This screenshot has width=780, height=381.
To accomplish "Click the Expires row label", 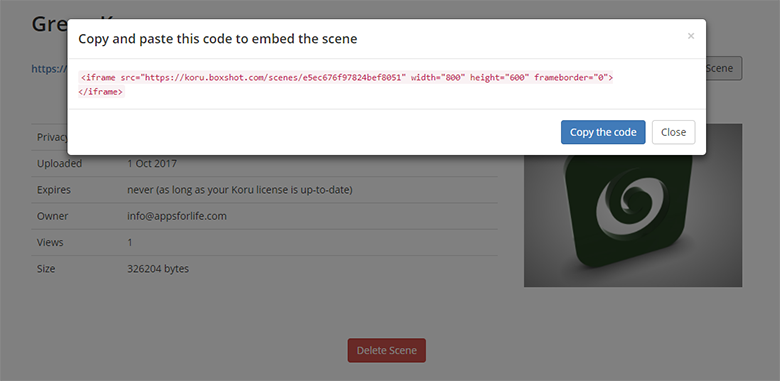I will point(54,190).
